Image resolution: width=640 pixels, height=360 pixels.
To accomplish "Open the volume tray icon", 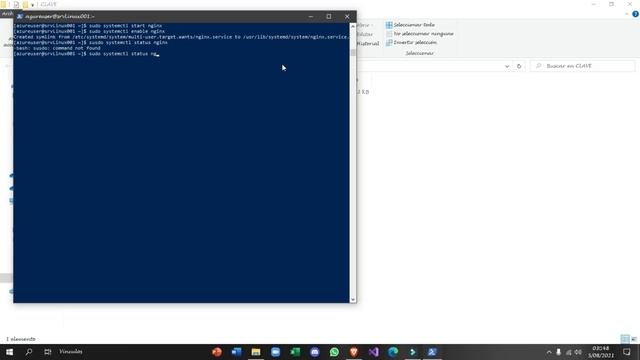I will (x=578, y=352).
